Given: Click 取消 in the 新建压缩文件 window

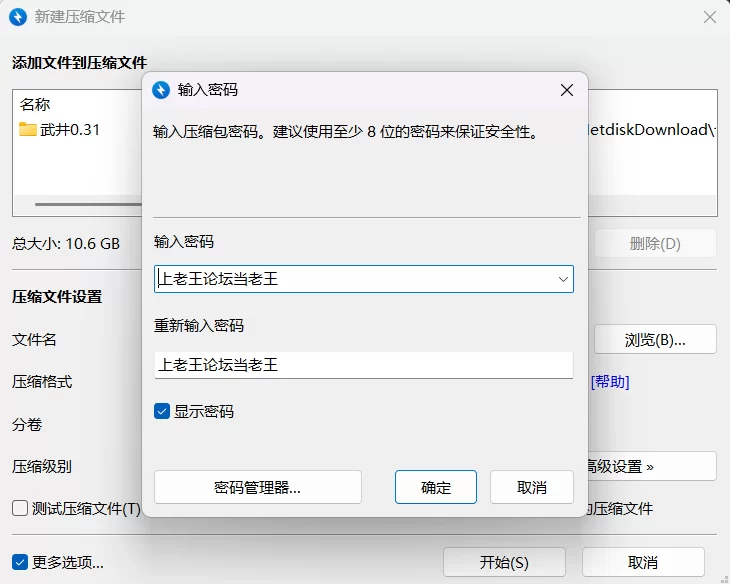Looking at the screenshot, I should click(643, 562).
